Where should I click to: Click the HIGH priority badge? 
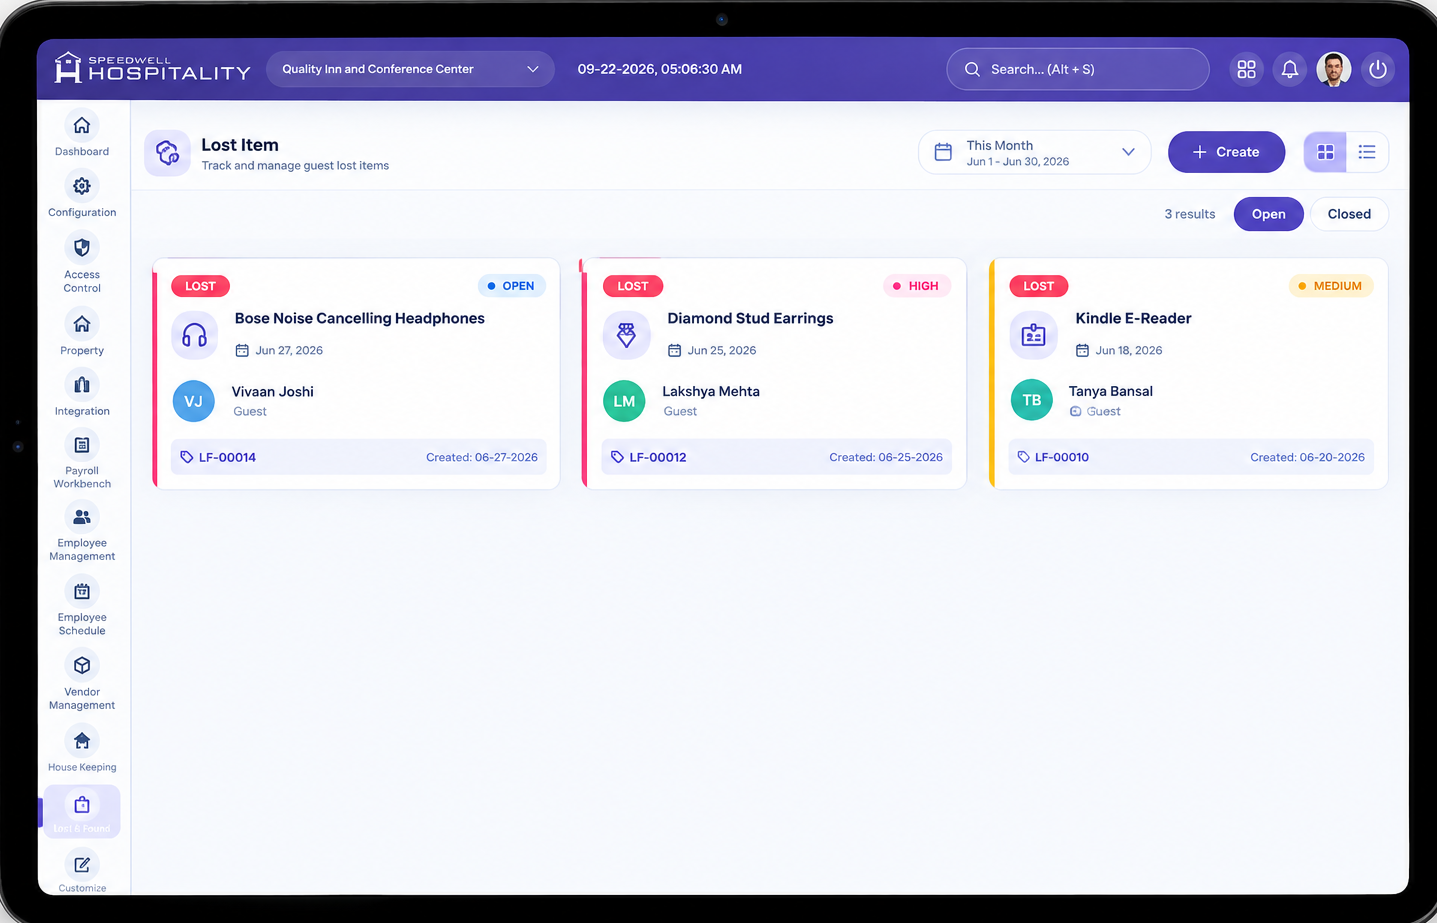pos(915,286)
